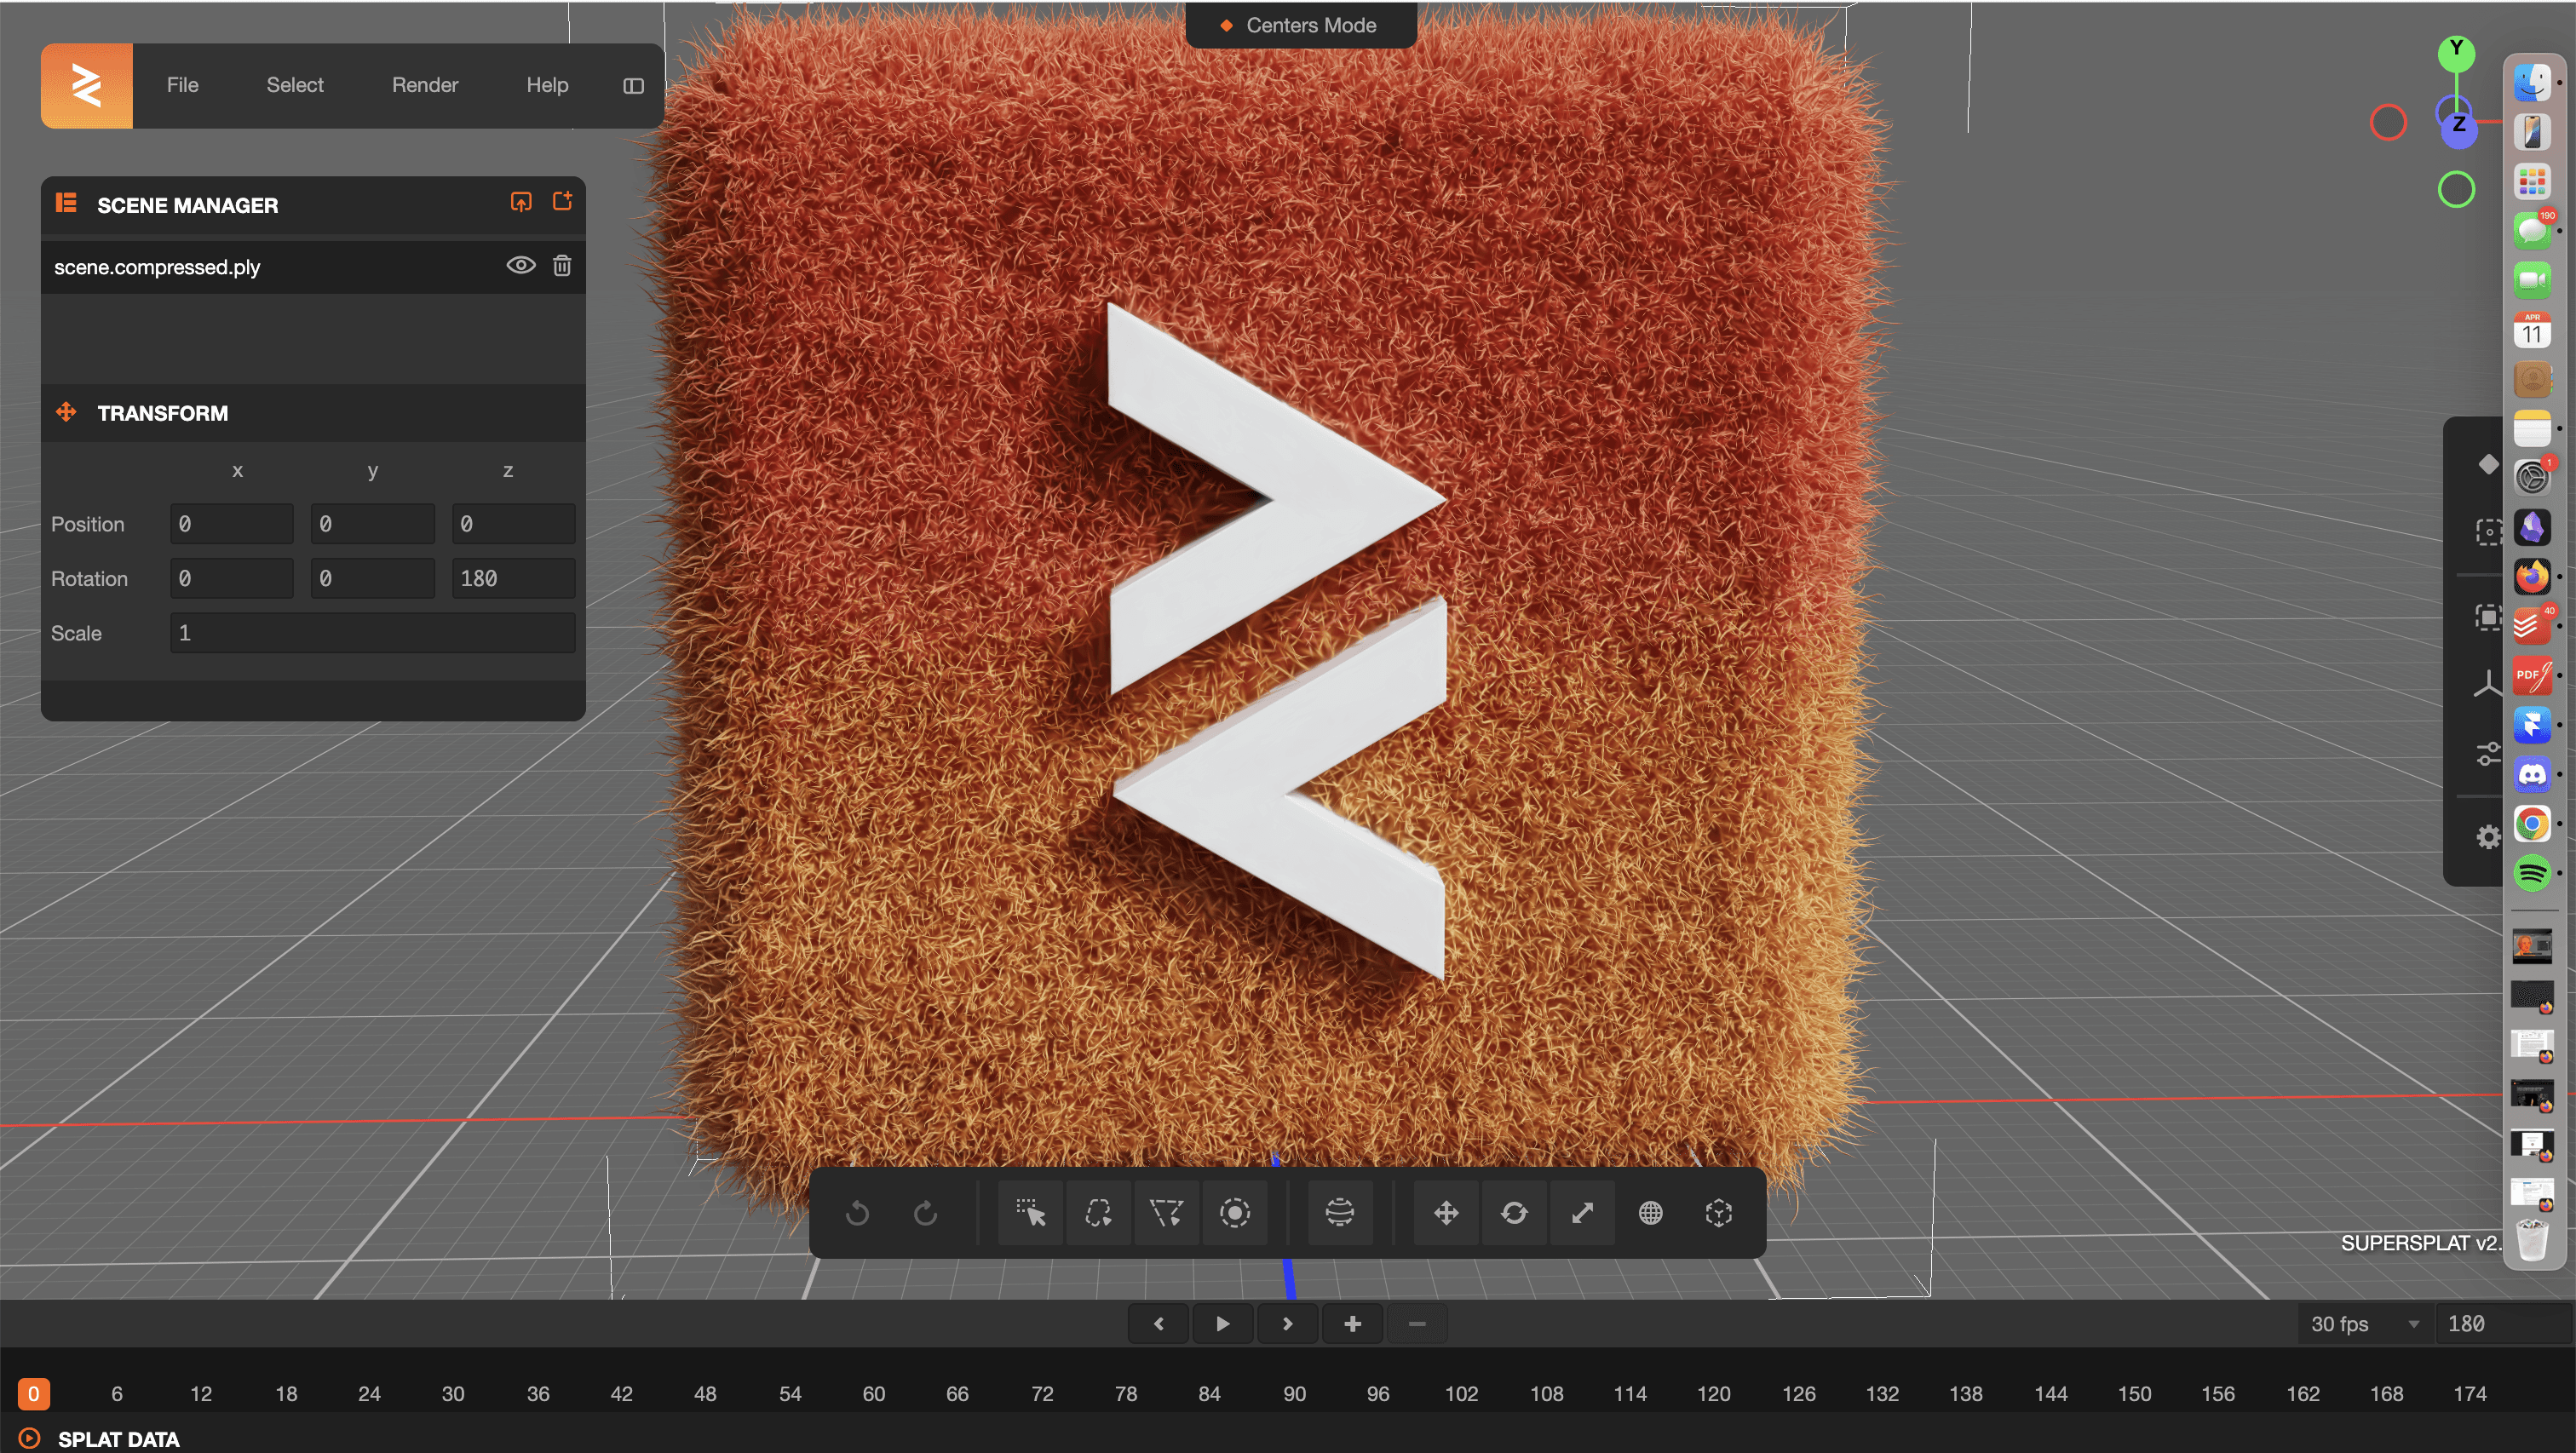Click the redo arrow in the bottom toolbar
2576x1453 pixels.
(926, 1213)
